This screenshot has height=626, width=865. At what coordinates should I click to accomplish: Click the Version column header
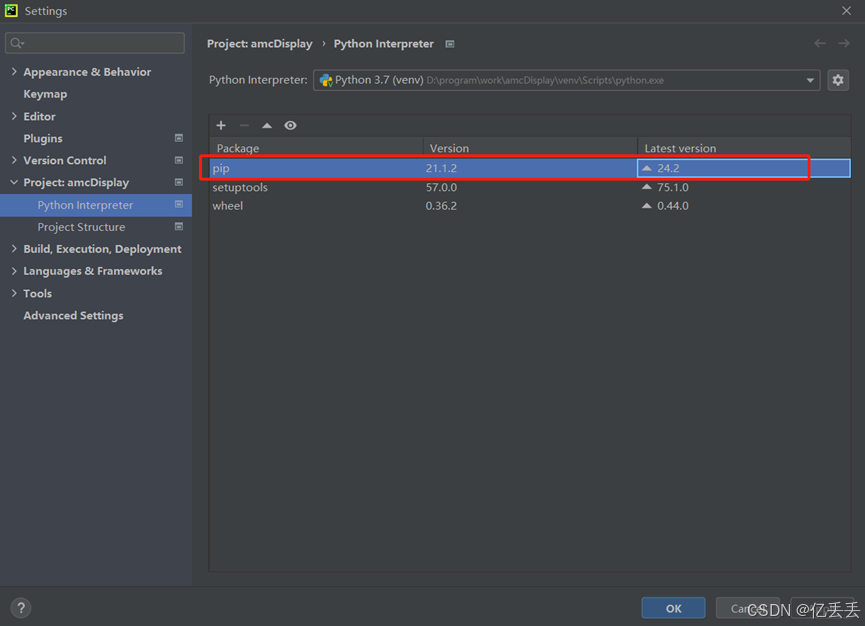click(x=530, y=148)
